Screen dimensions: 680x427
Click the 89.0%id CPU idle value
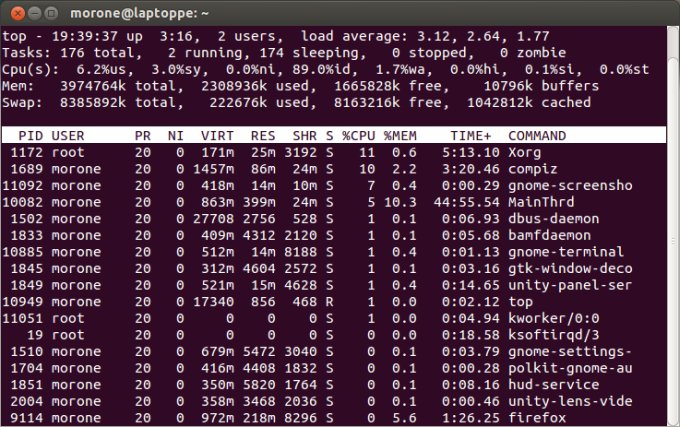coord(321,69)
